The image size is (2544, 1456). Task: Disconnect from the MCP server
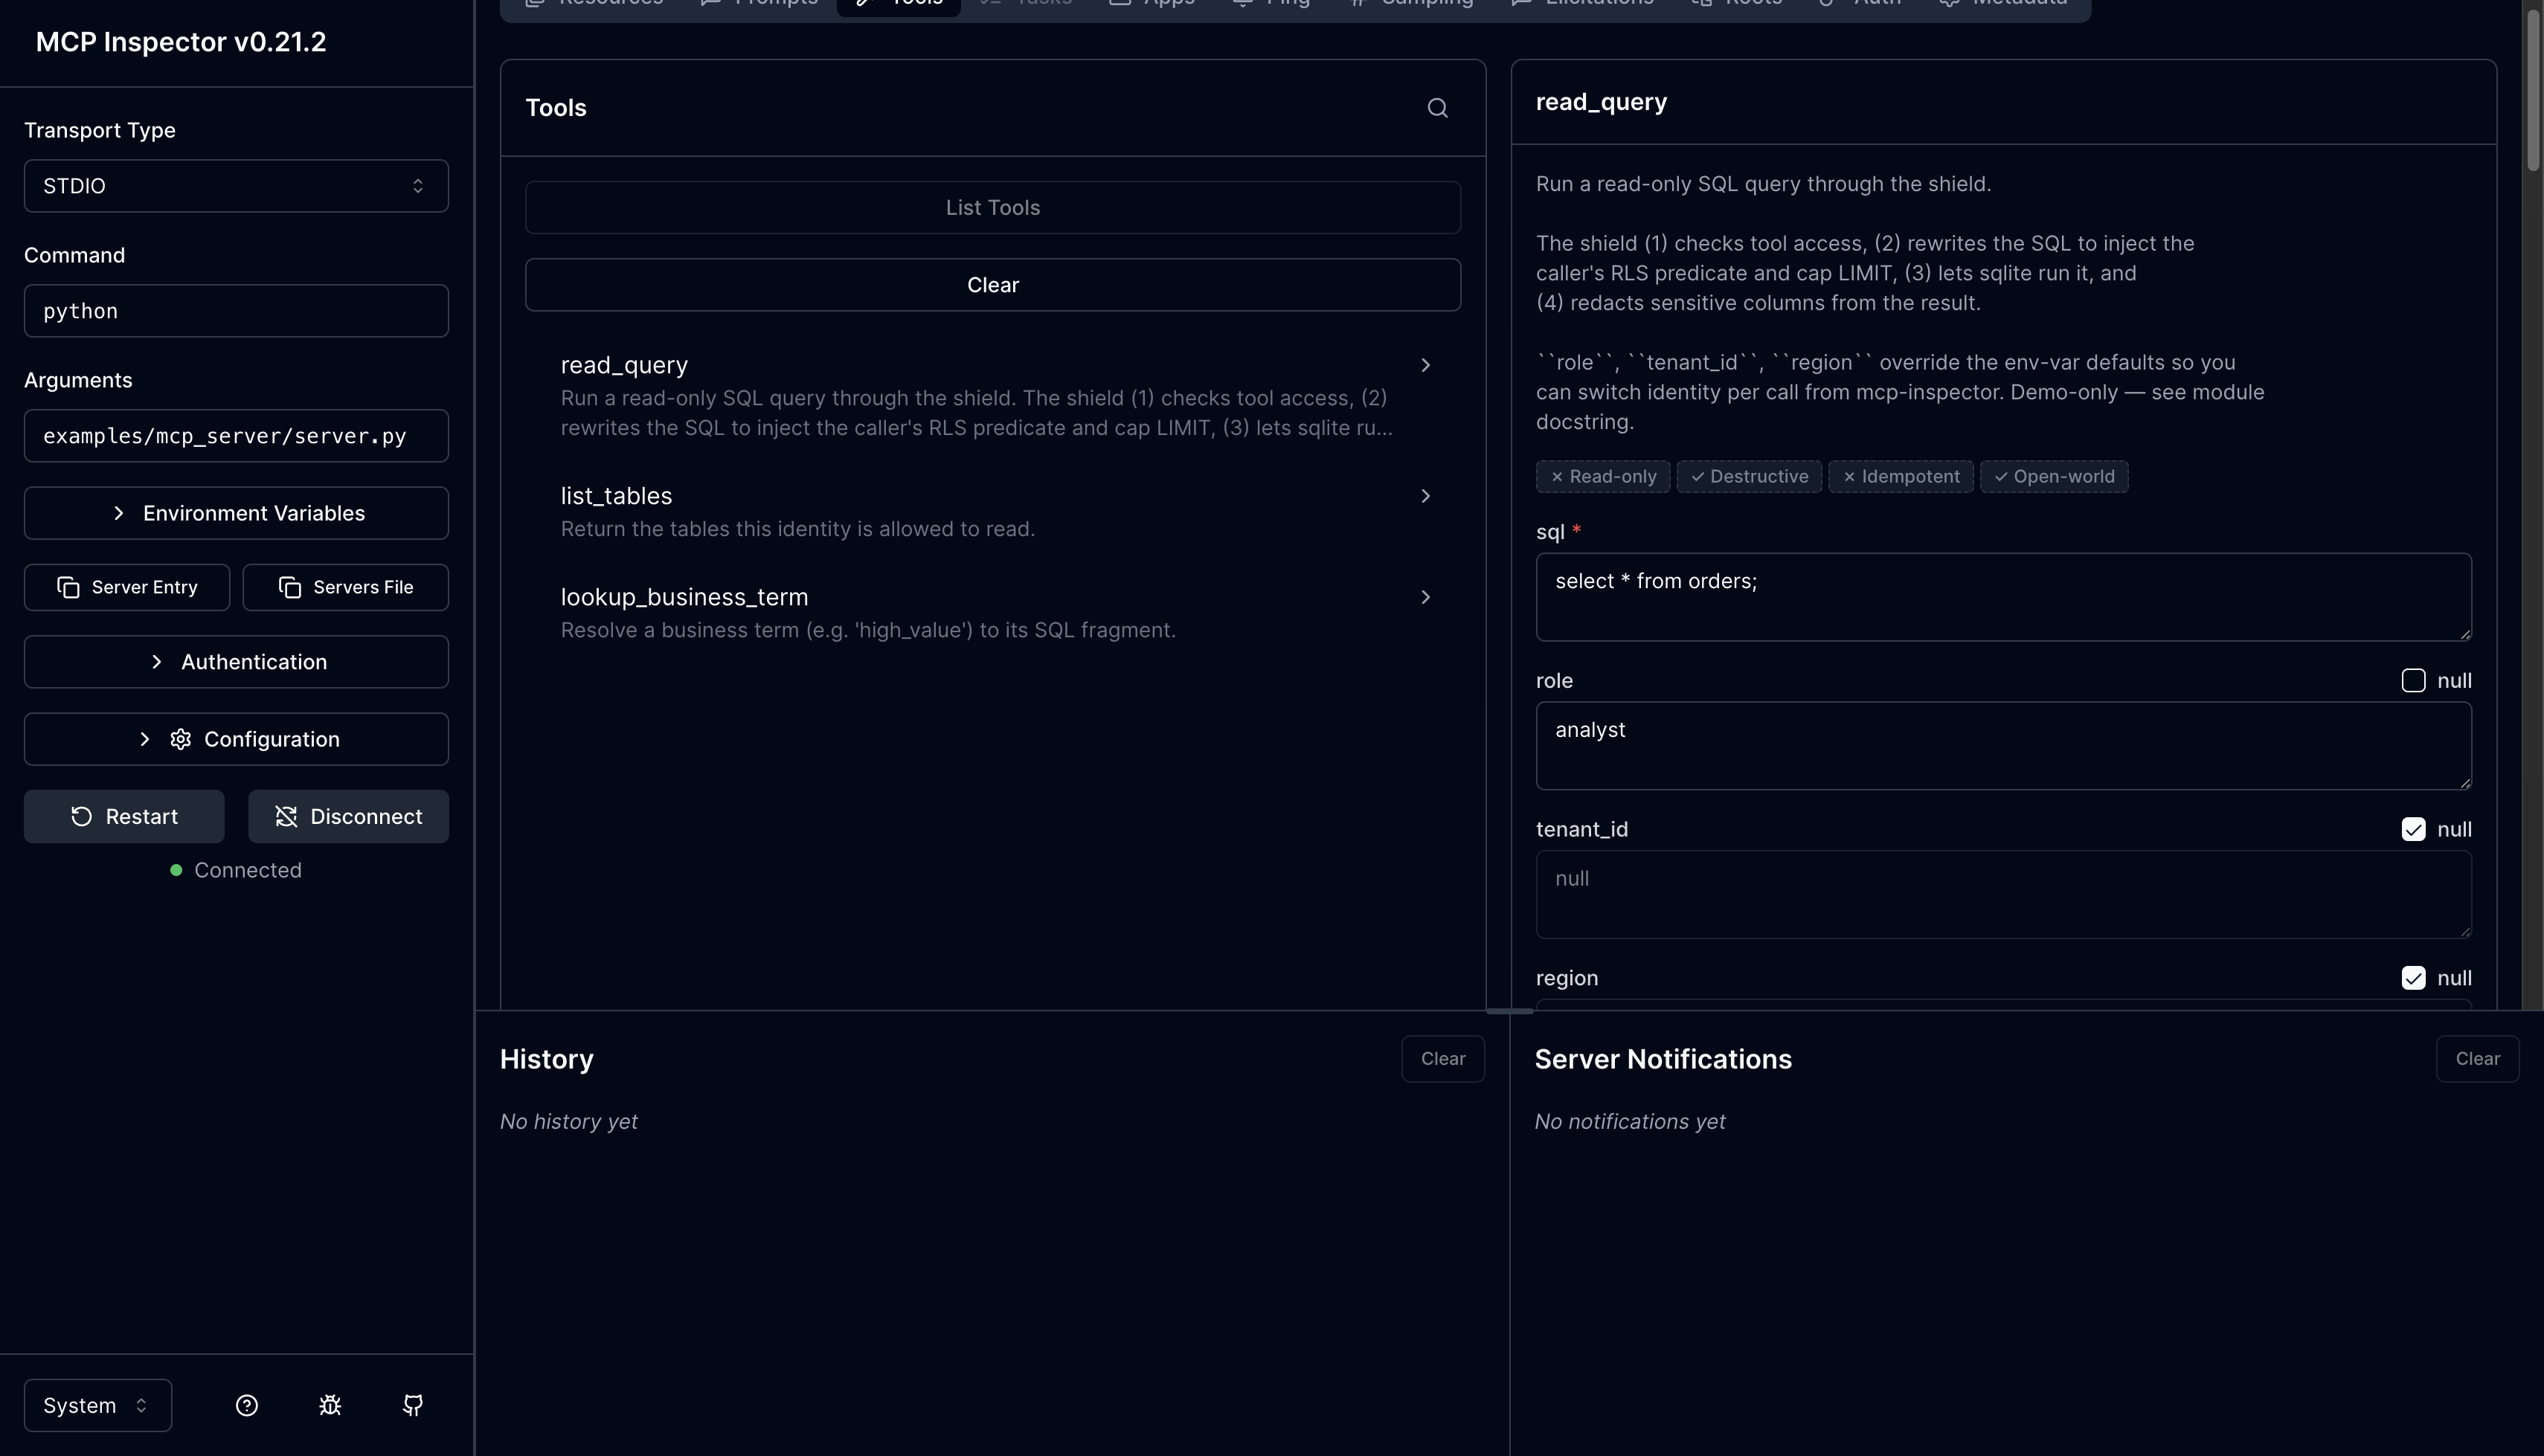348,816
